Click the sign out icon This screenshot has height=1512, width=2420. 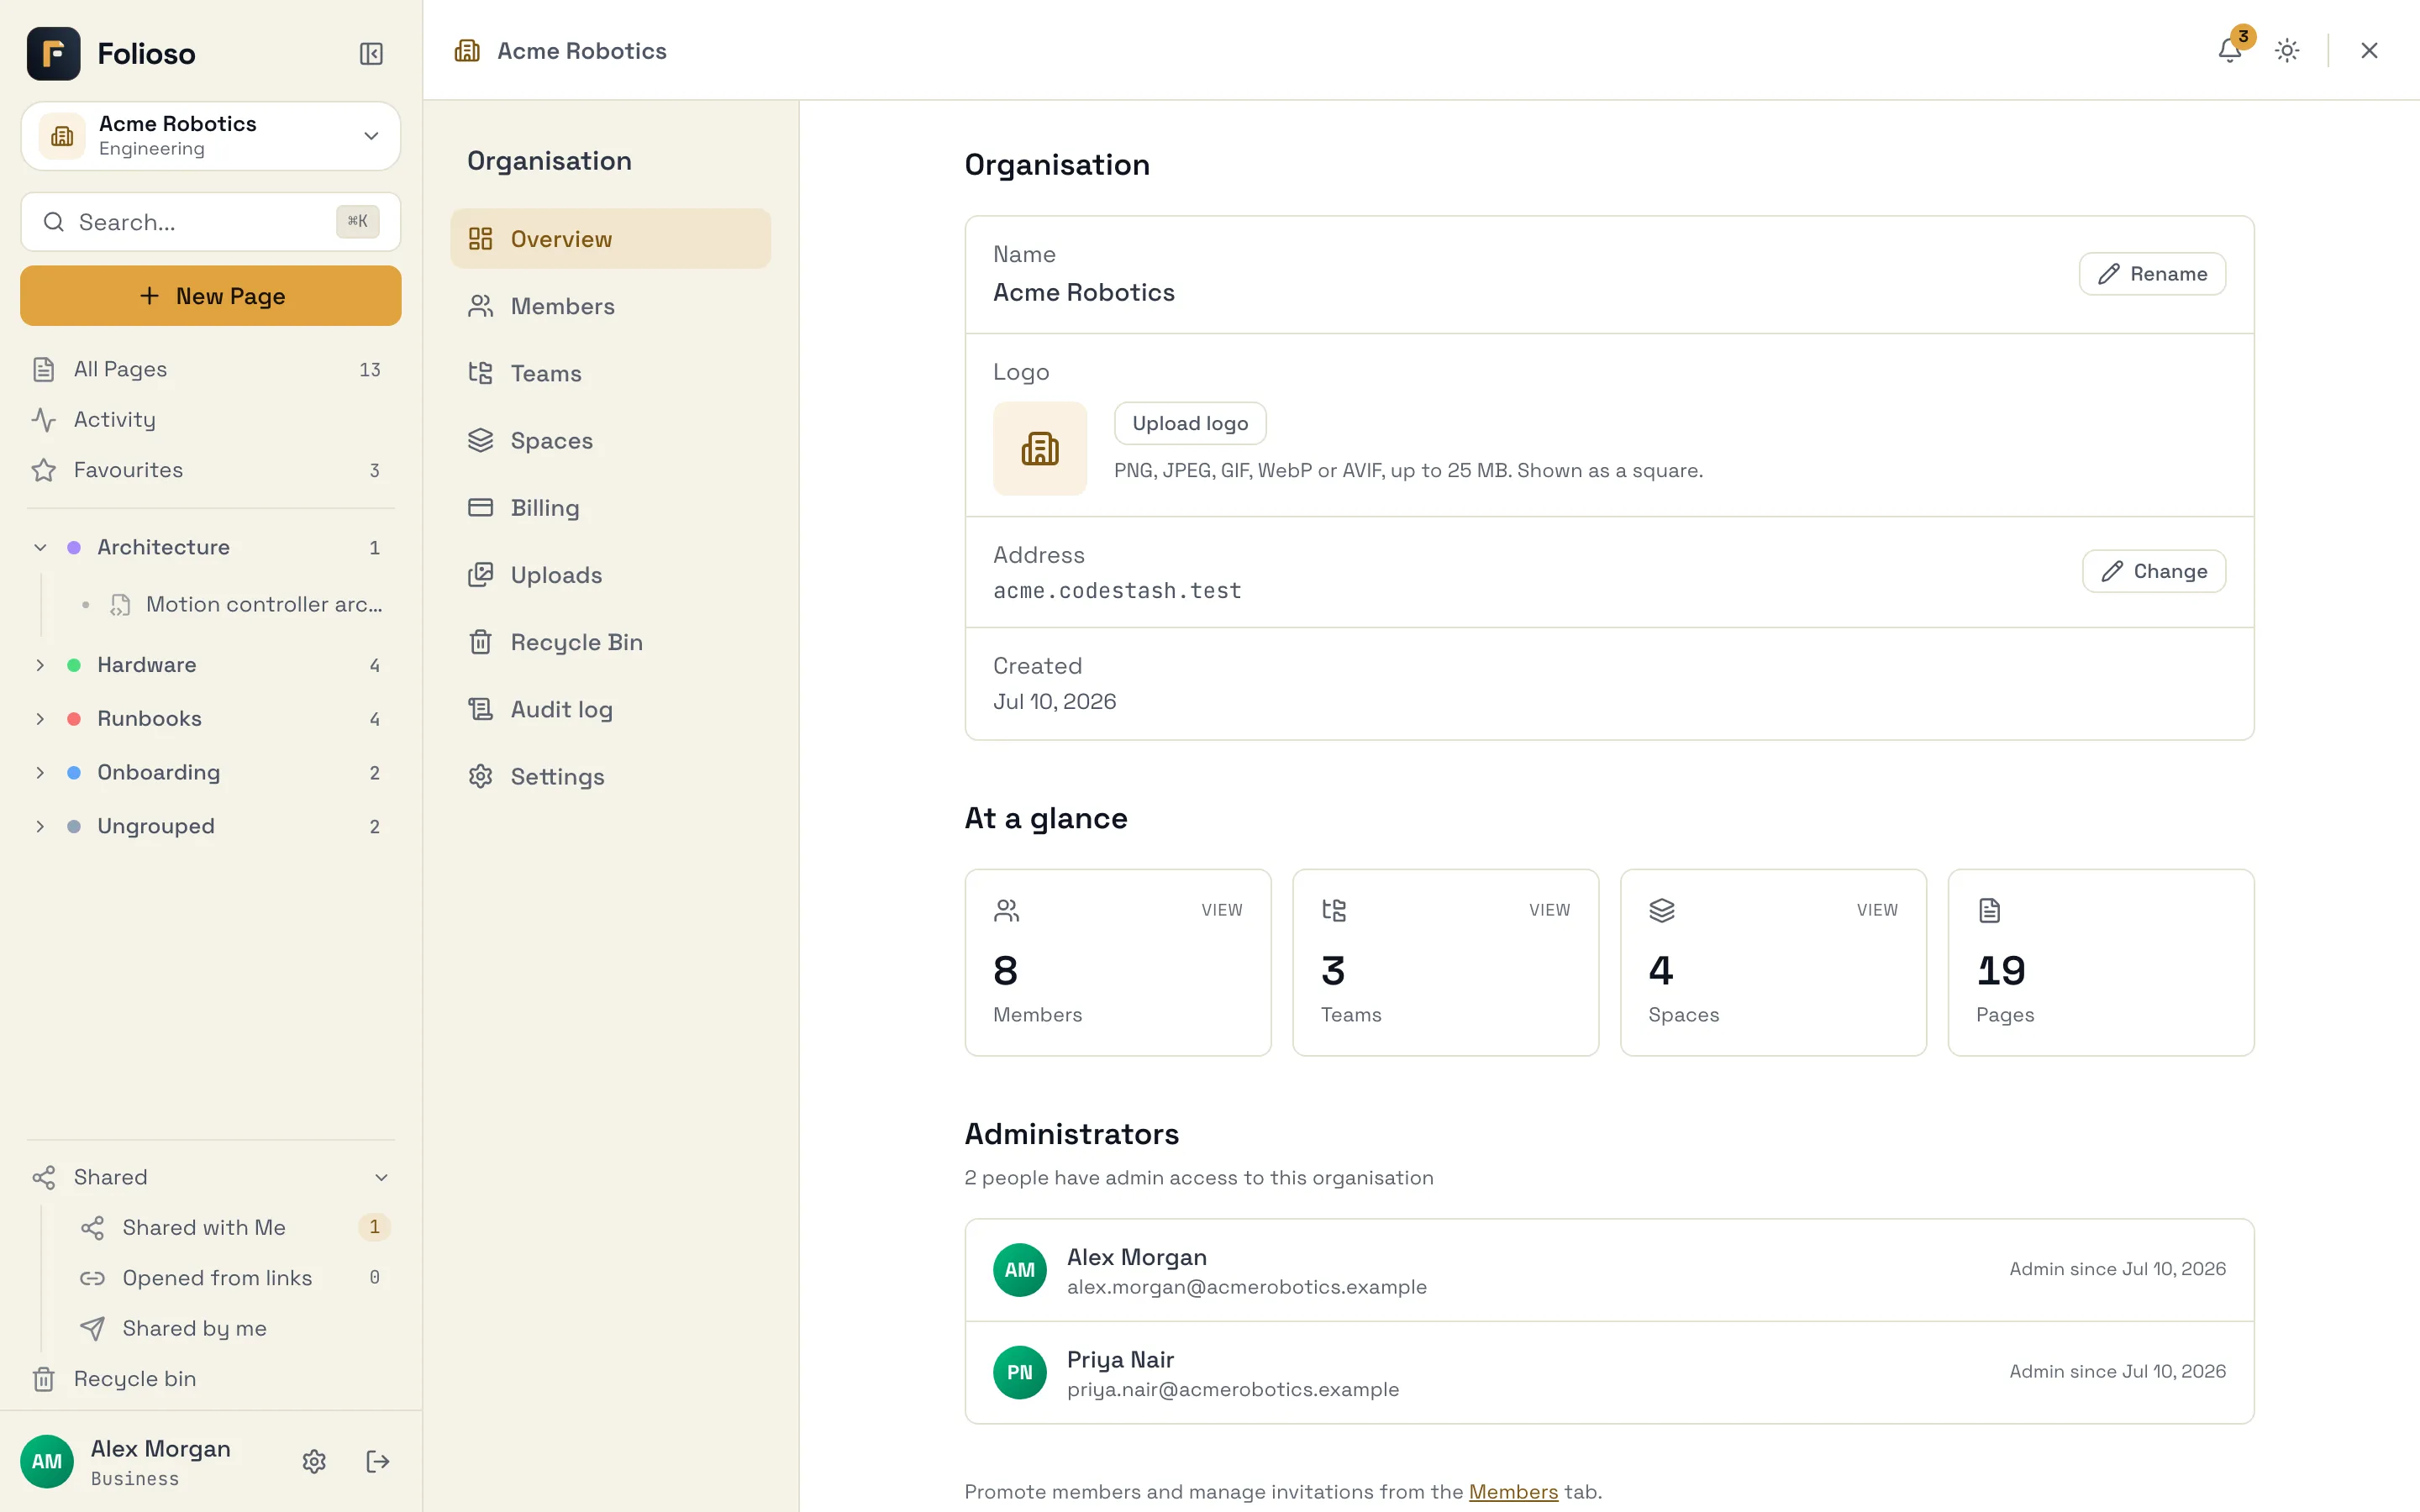[x=377, y=1461]
